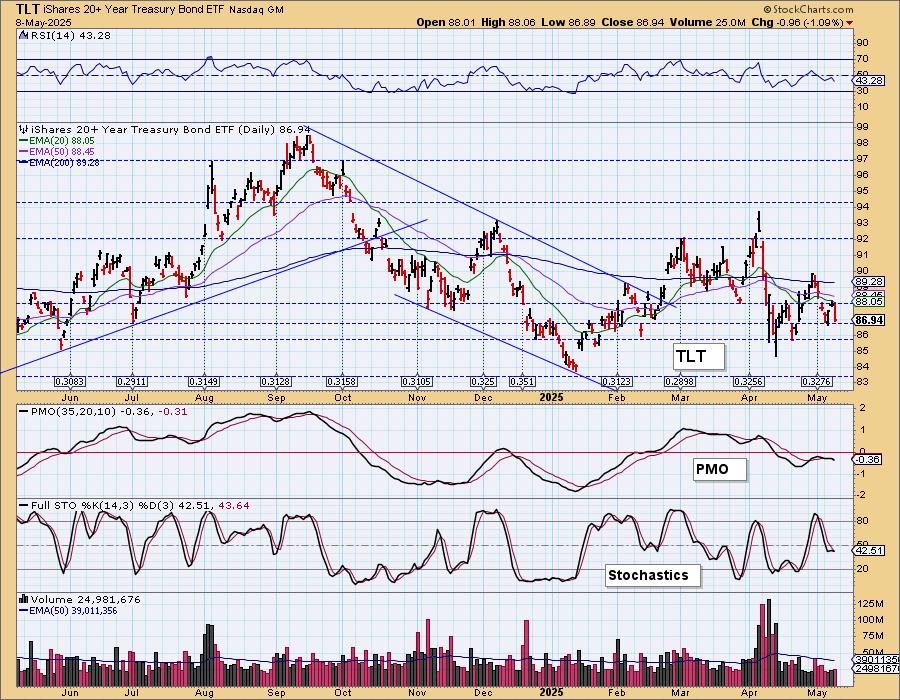This screenshot has width=900, height=700.
Task: Click the 89.28 price tag on the right axis
Action: [868, 282]
